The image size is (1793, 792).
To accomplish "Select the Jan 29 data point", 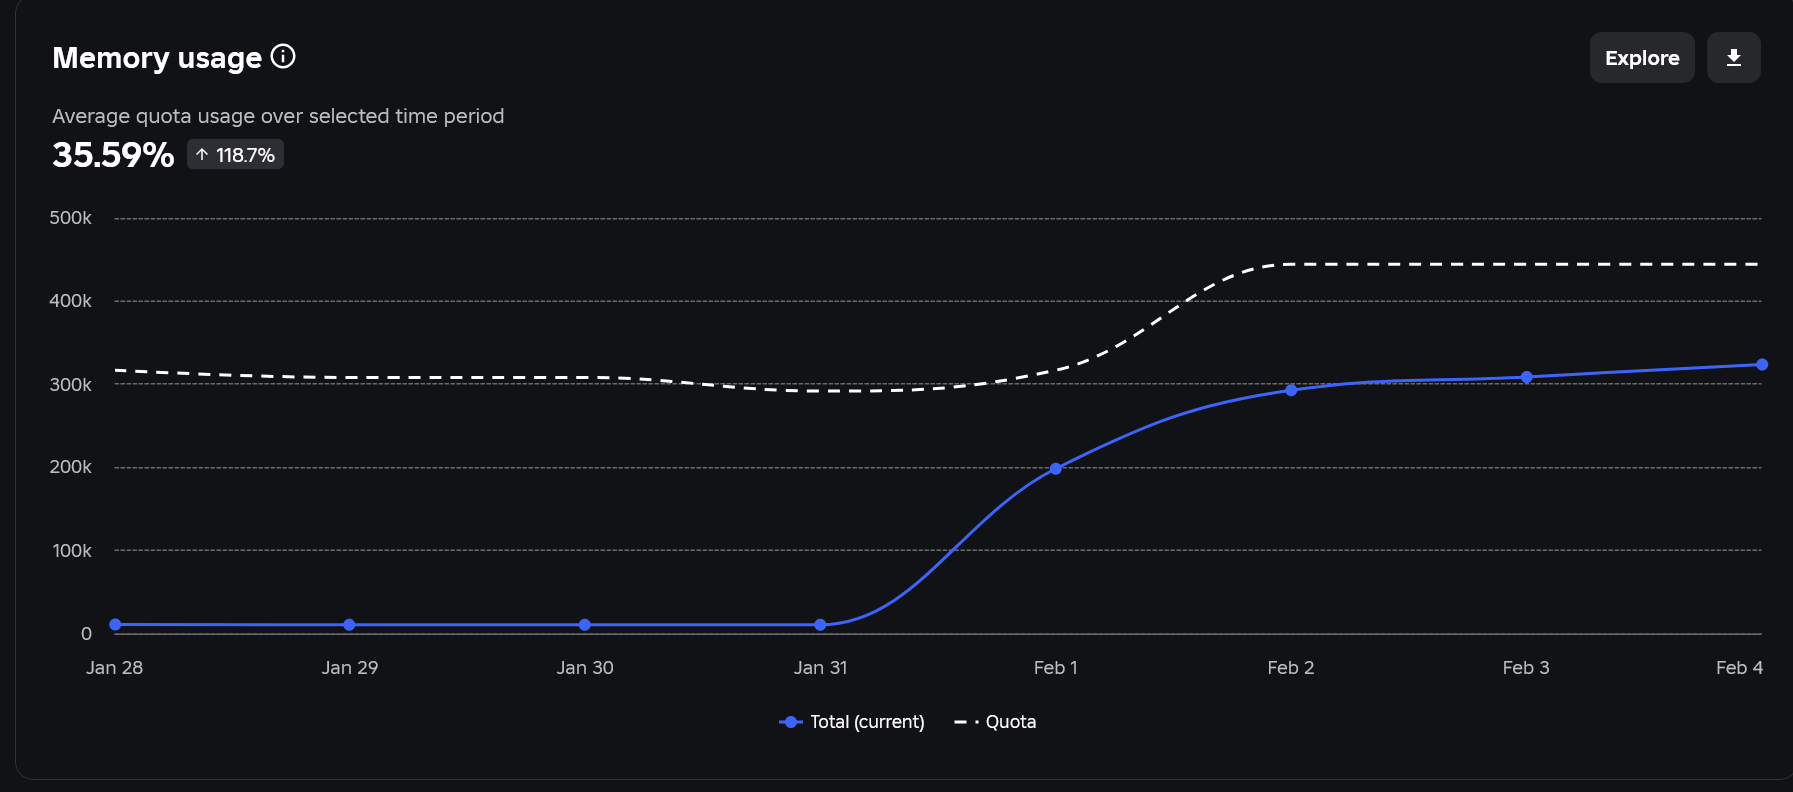I will (349, 624).
